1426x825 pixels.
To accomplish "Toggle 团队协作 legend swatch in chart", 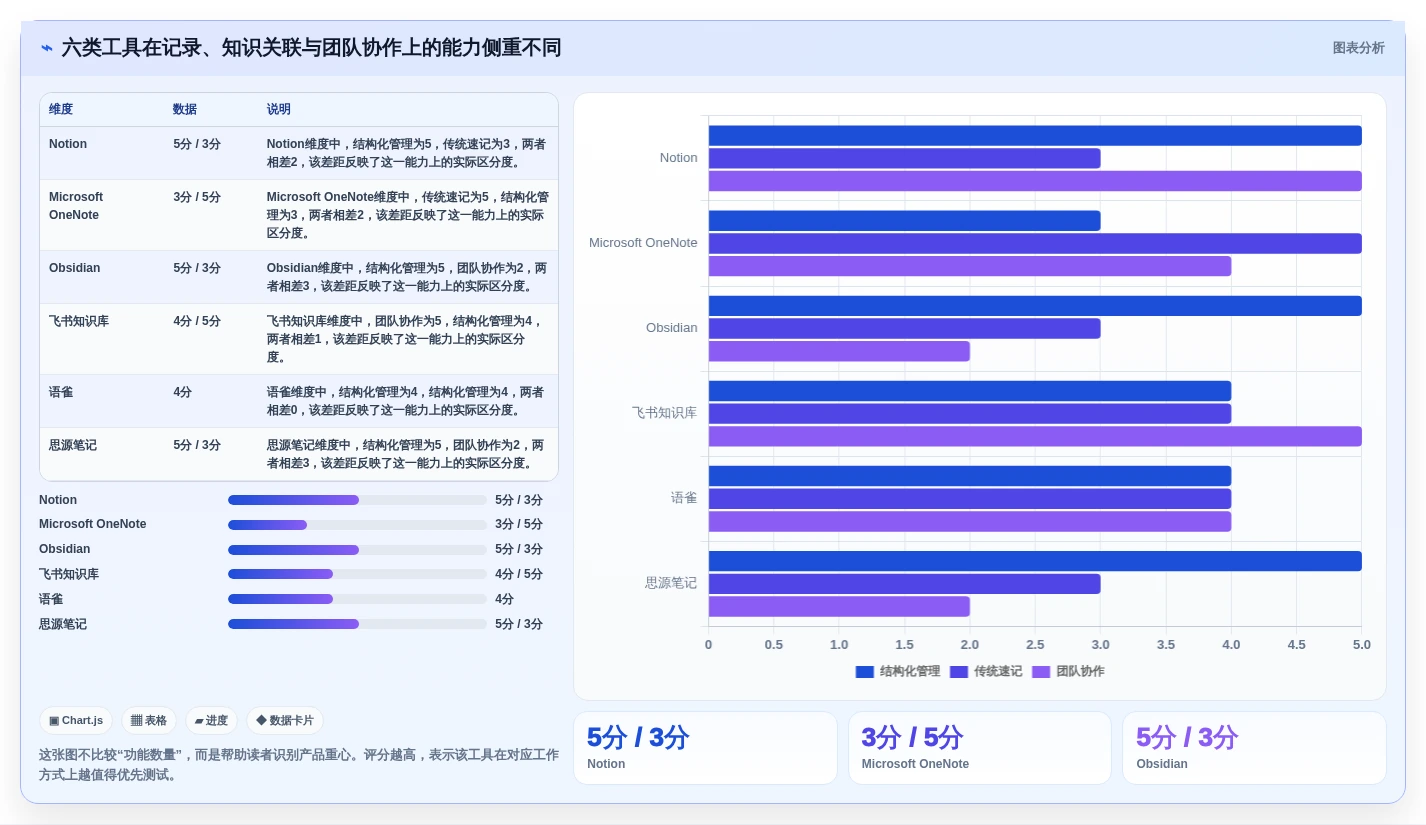I will pos(1041,672).
